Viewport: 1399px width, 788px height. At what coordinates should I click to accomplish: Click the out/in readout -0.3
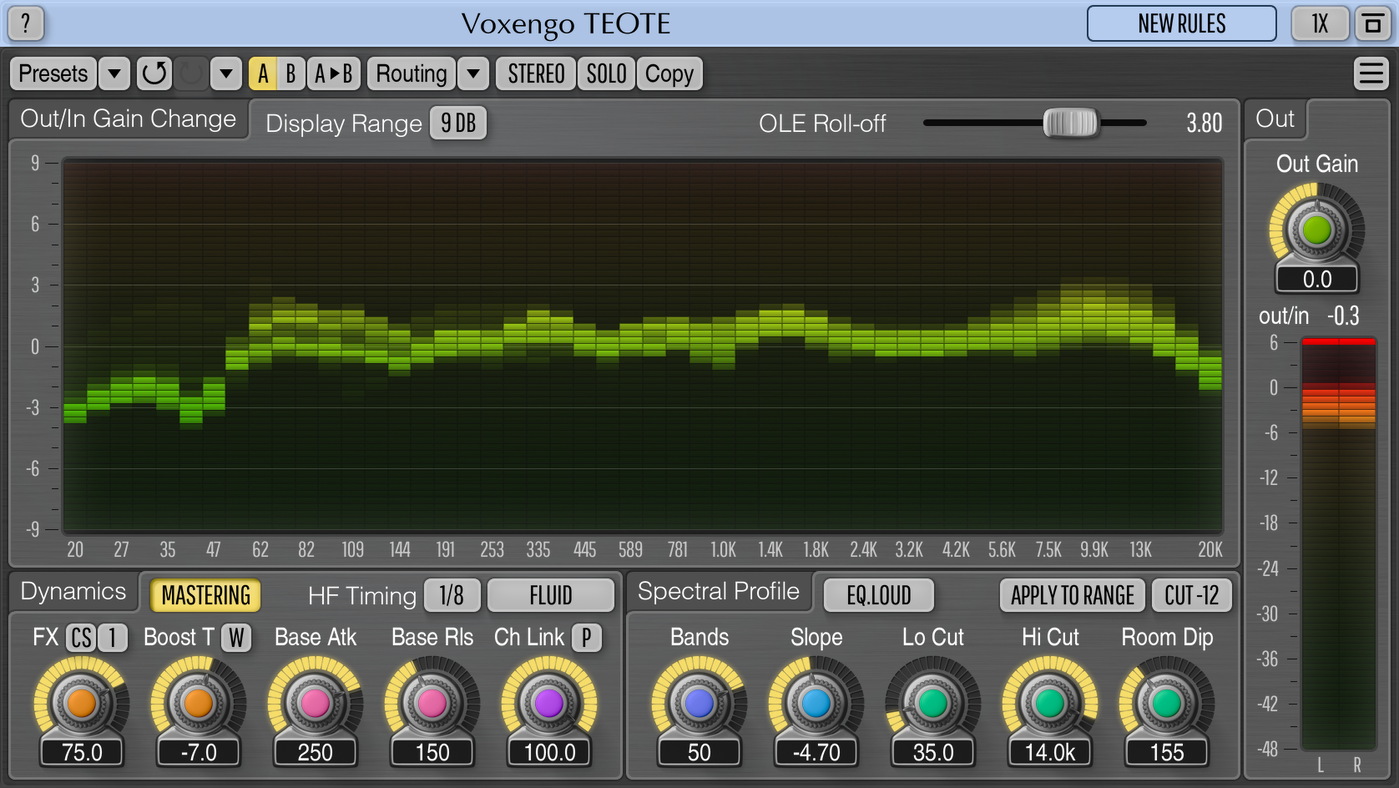[x=1343, y=316]
